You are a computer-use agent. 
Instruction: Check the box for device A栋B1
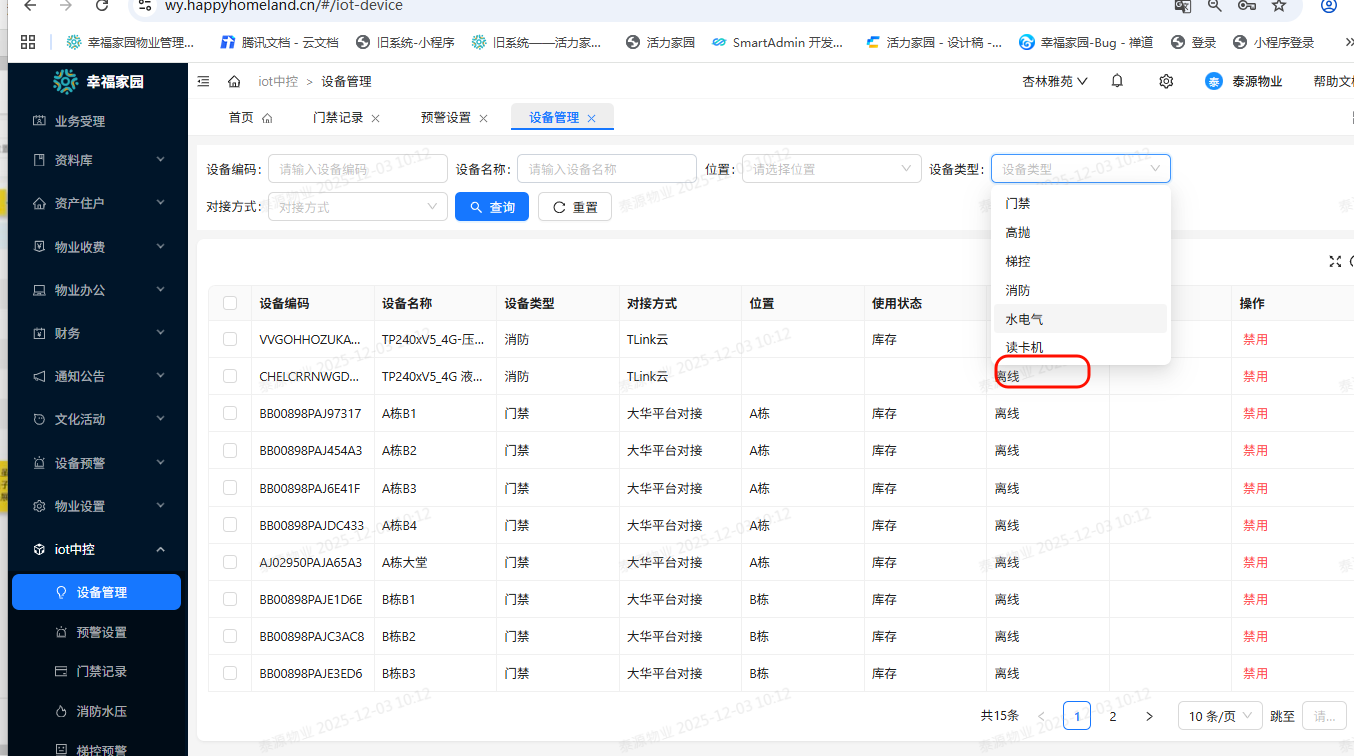(x=230, y=414)
